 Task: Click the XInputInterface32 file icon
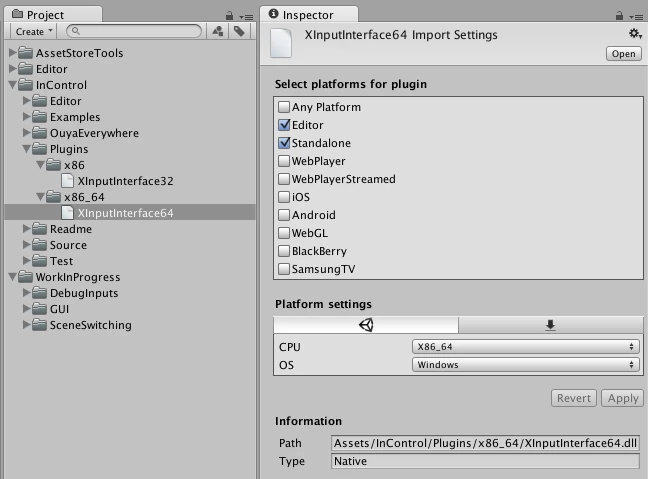coord(67,181)
